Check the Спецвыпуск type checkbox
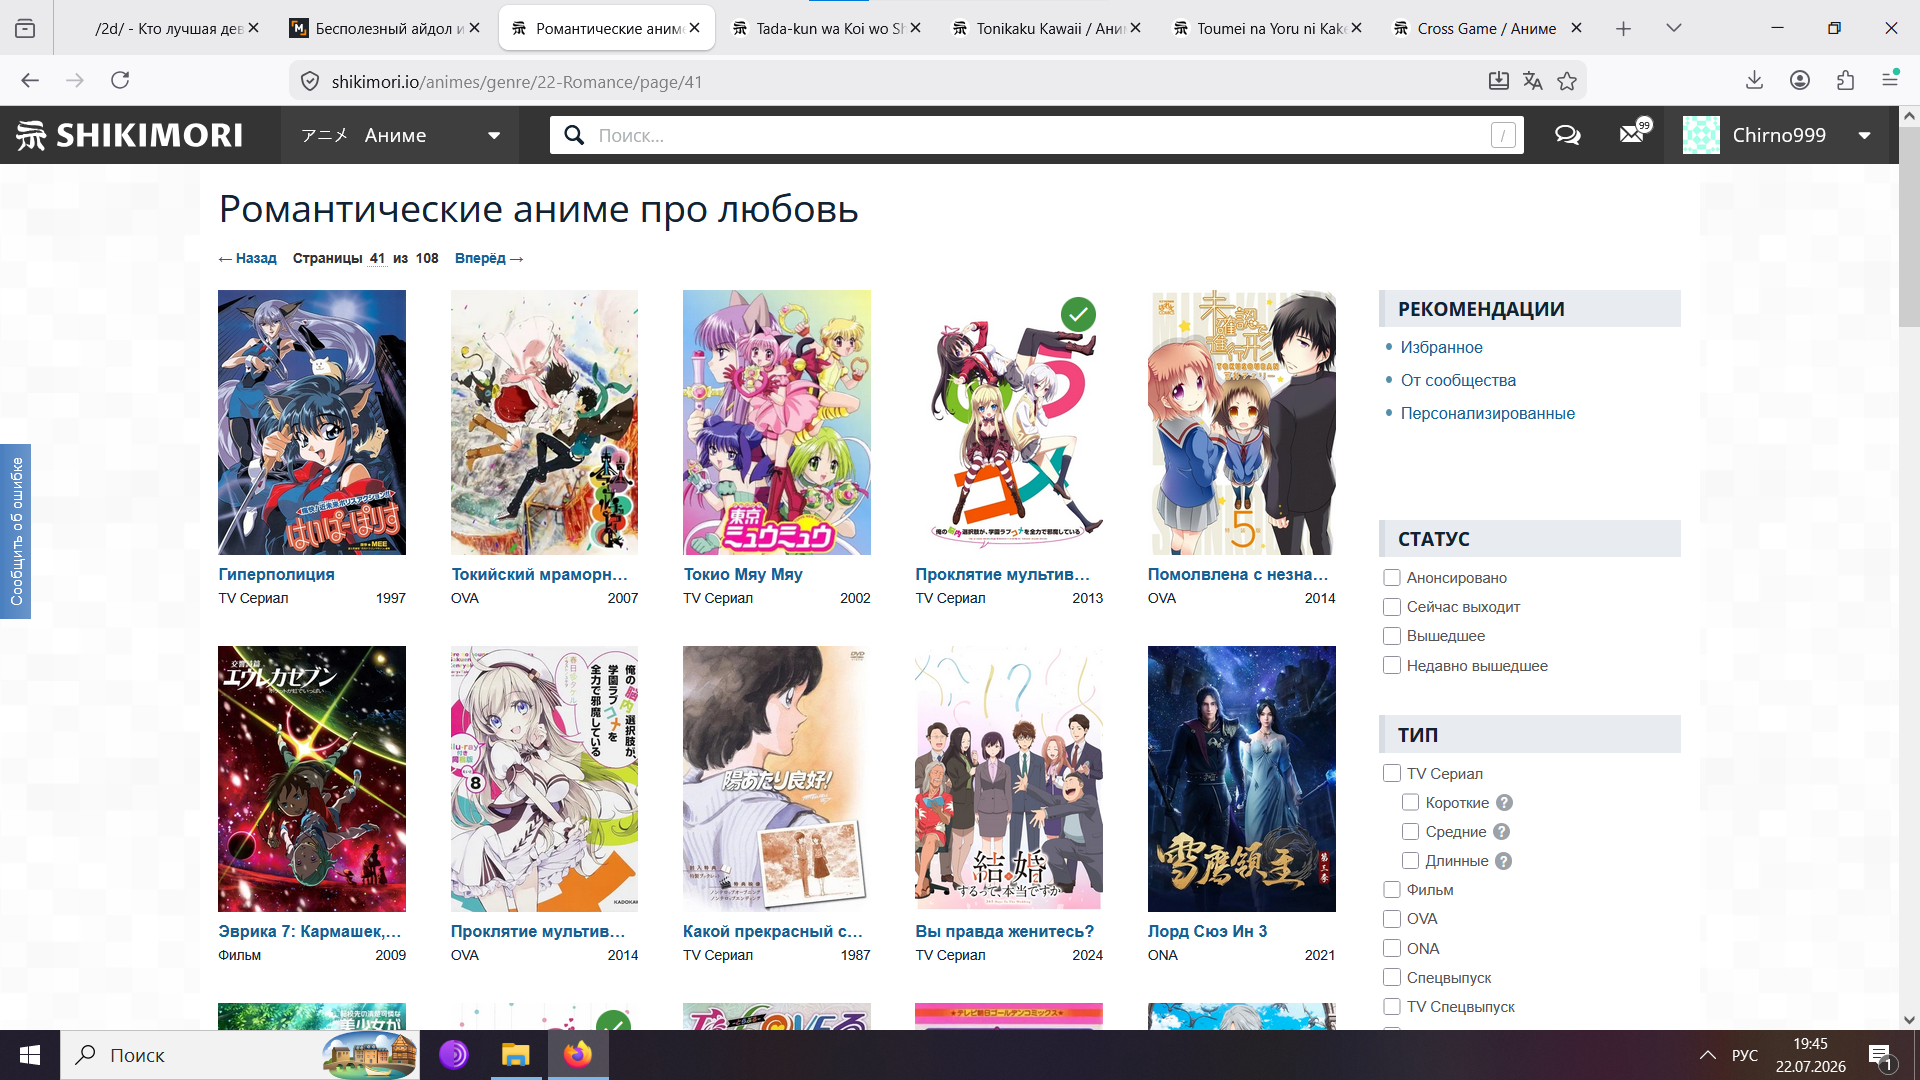 1391,978
